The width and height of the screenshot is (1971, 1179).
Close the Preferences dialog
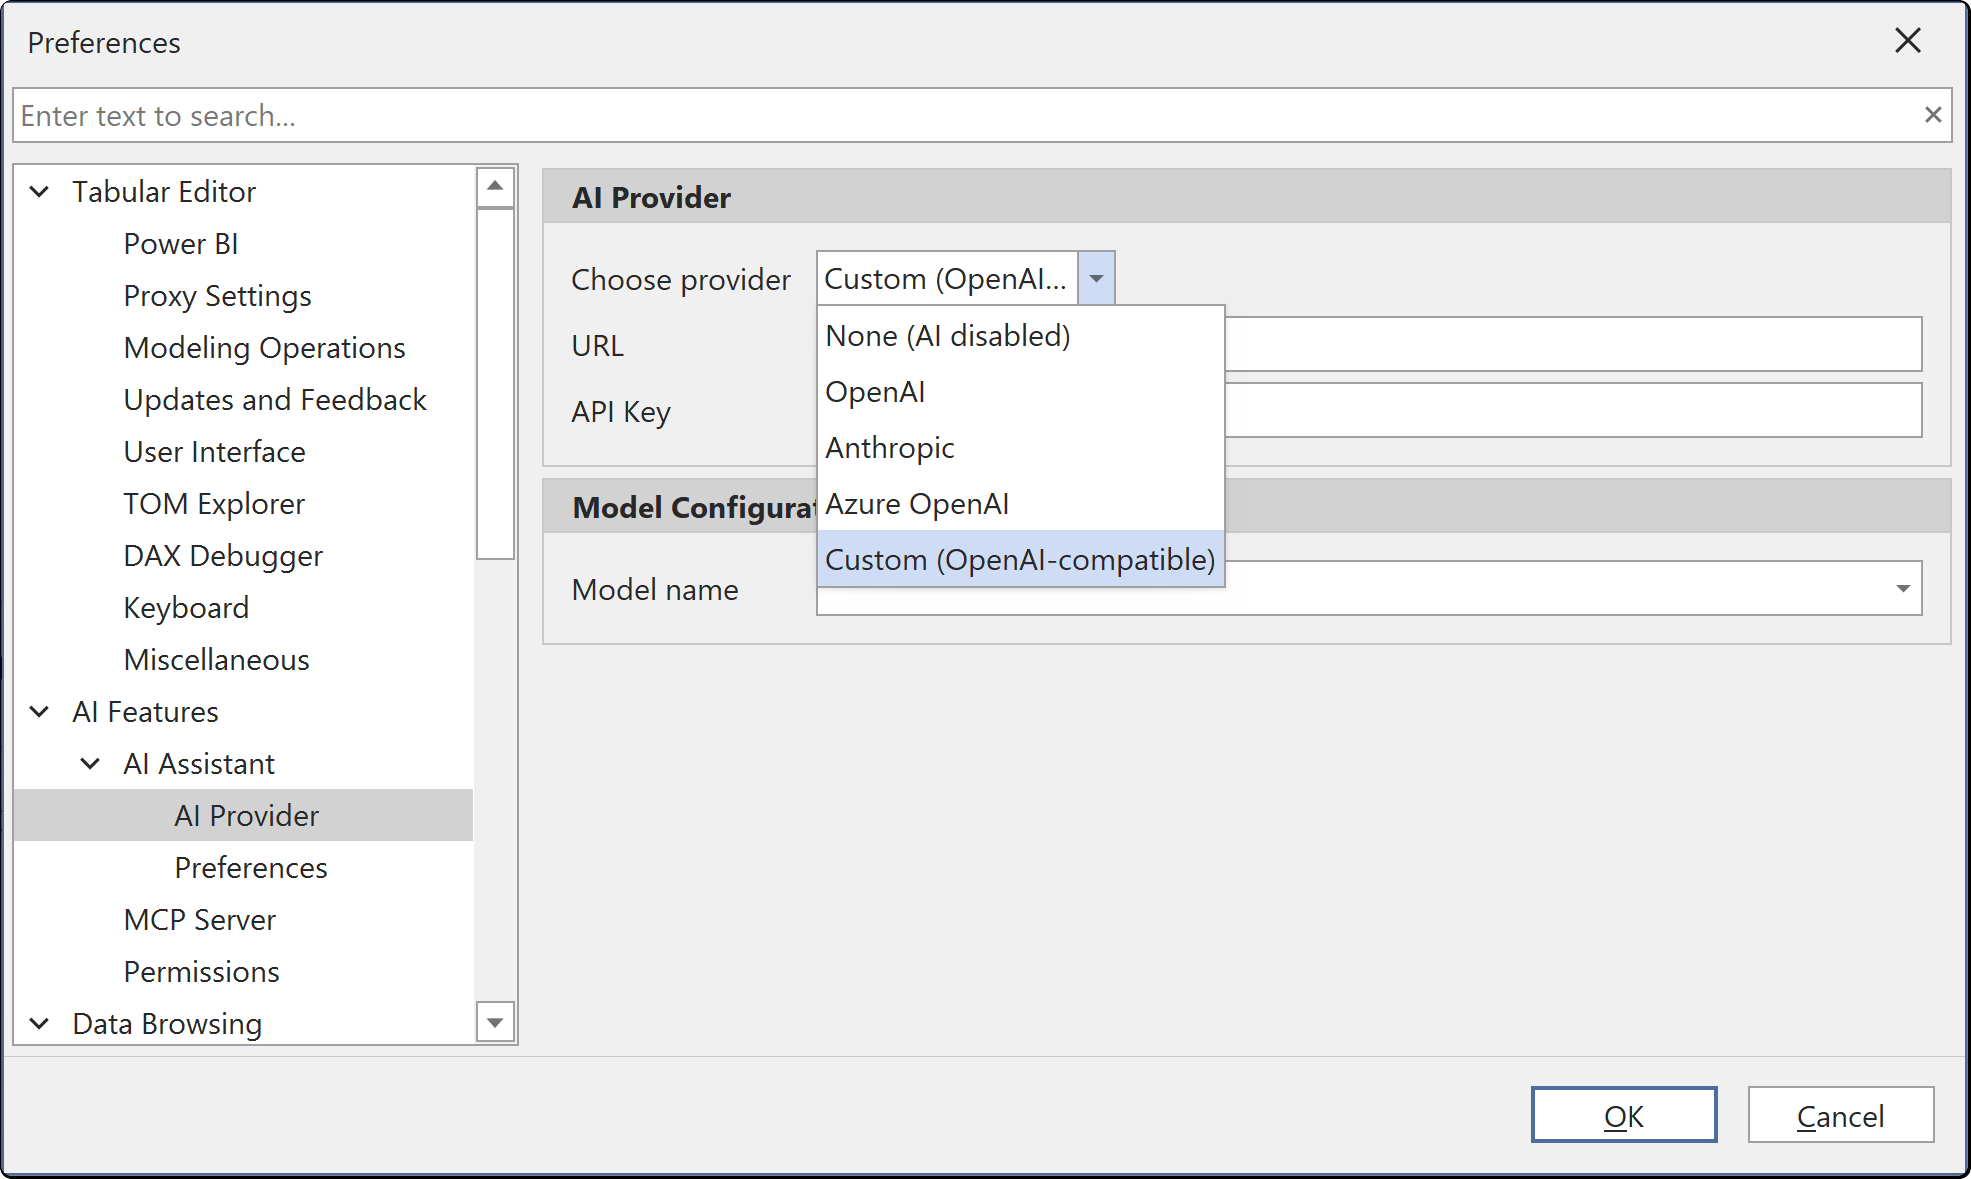point(1907,41)
